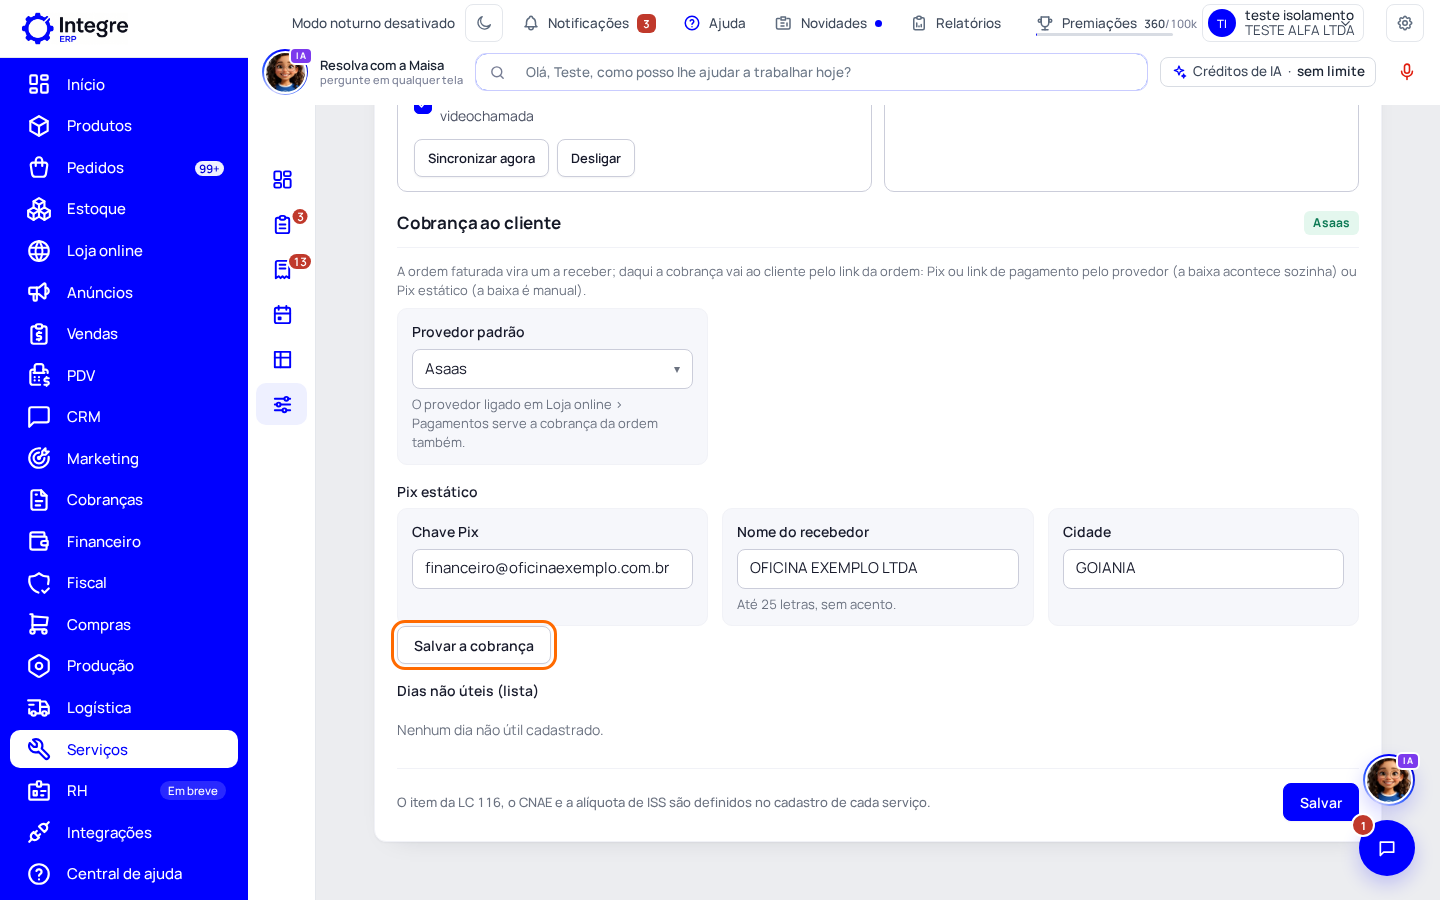Click the red microphone icon
1440x900 pixels.
(1406, 72)
